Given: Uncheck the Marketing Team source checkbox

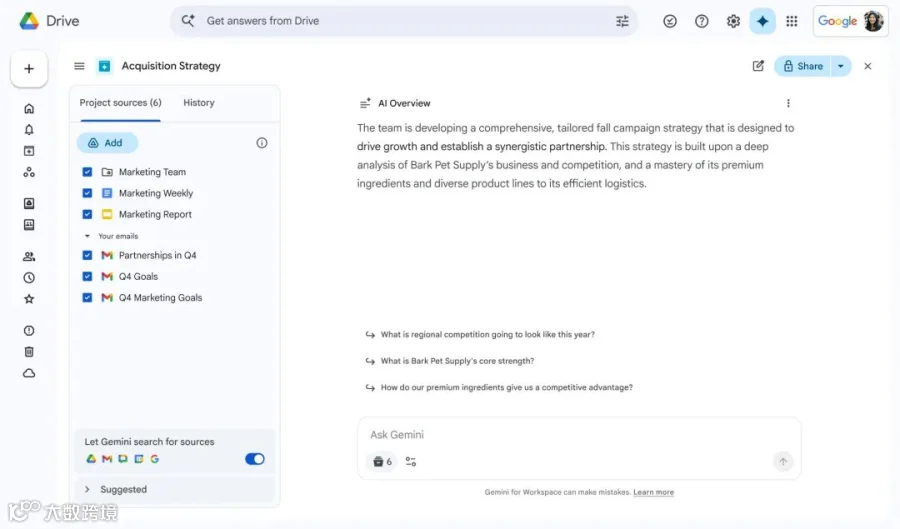Looking at the screenshot, I should click(87, 172).
